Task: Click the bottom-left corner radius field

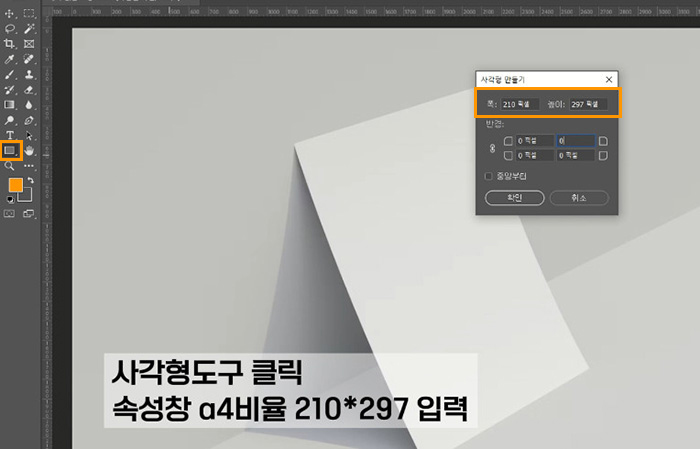Action: (535, 155)
